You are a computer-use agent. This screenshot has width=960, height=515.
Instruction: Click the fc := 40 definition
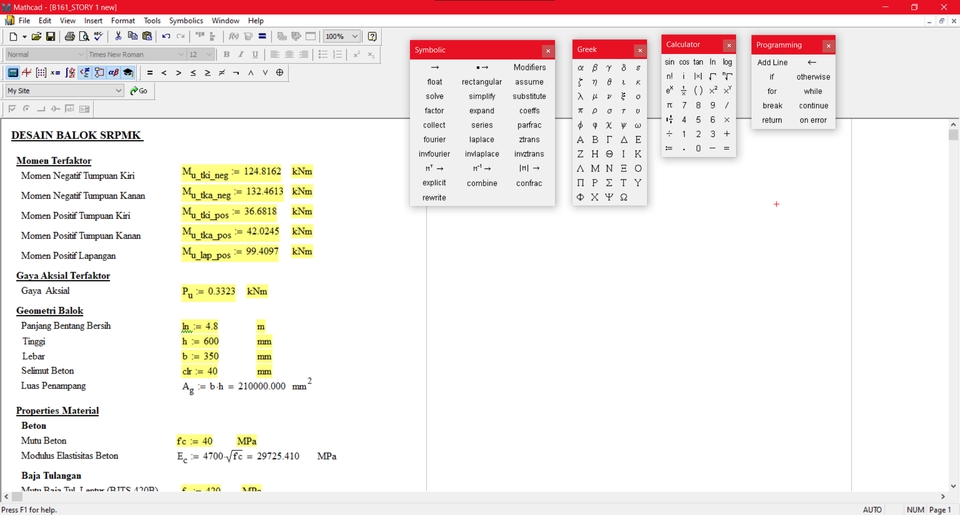point(194,441)
